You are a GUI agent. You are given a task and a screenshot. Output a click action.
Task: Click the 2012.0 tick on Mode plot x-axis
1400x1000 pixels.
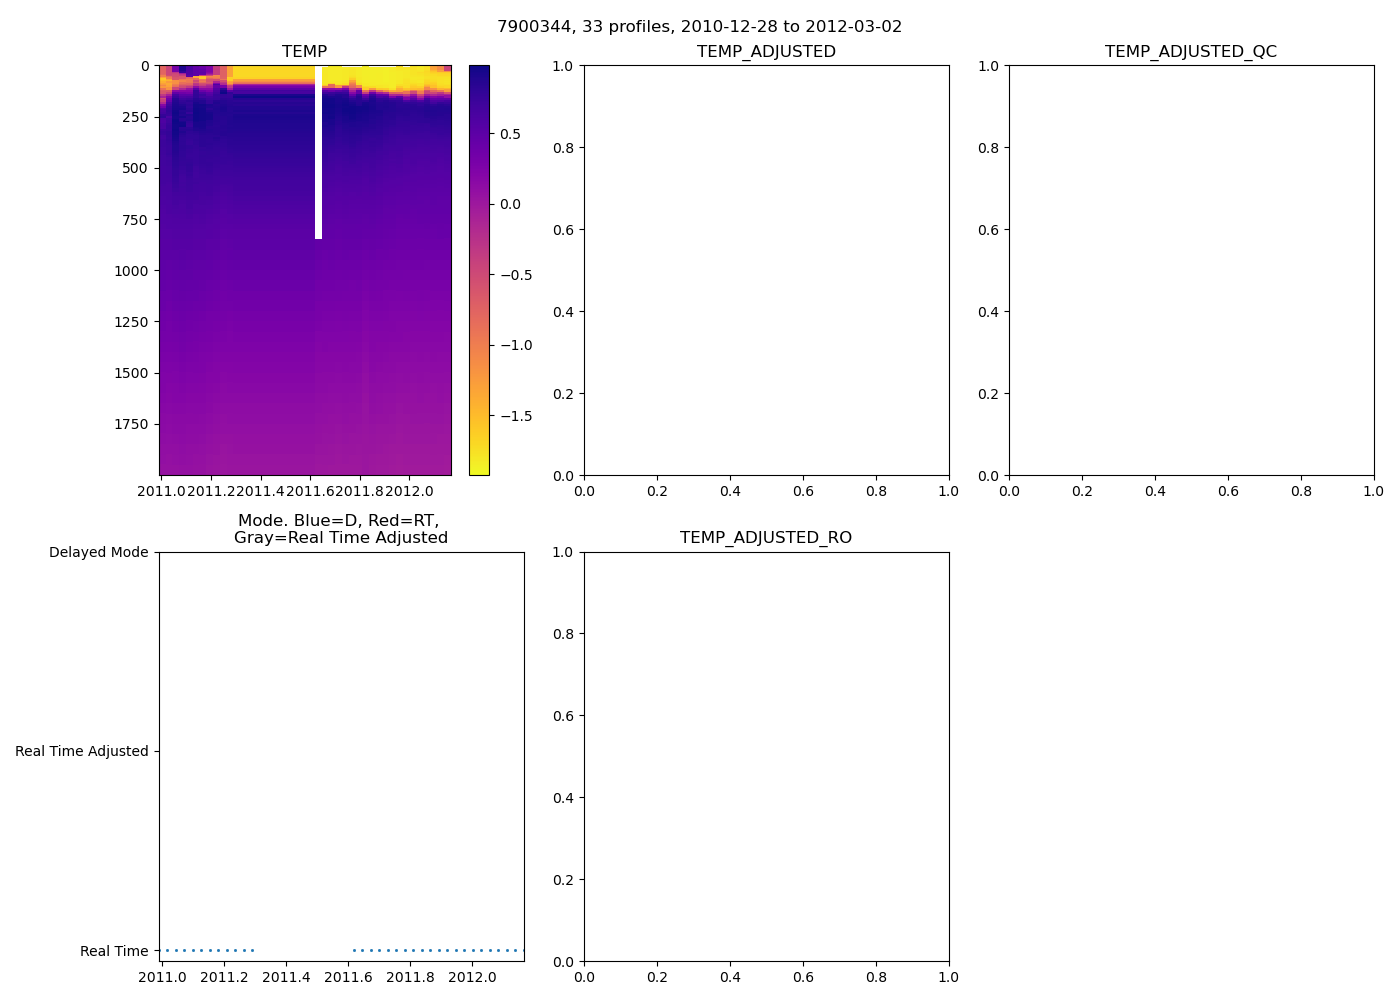471,977
